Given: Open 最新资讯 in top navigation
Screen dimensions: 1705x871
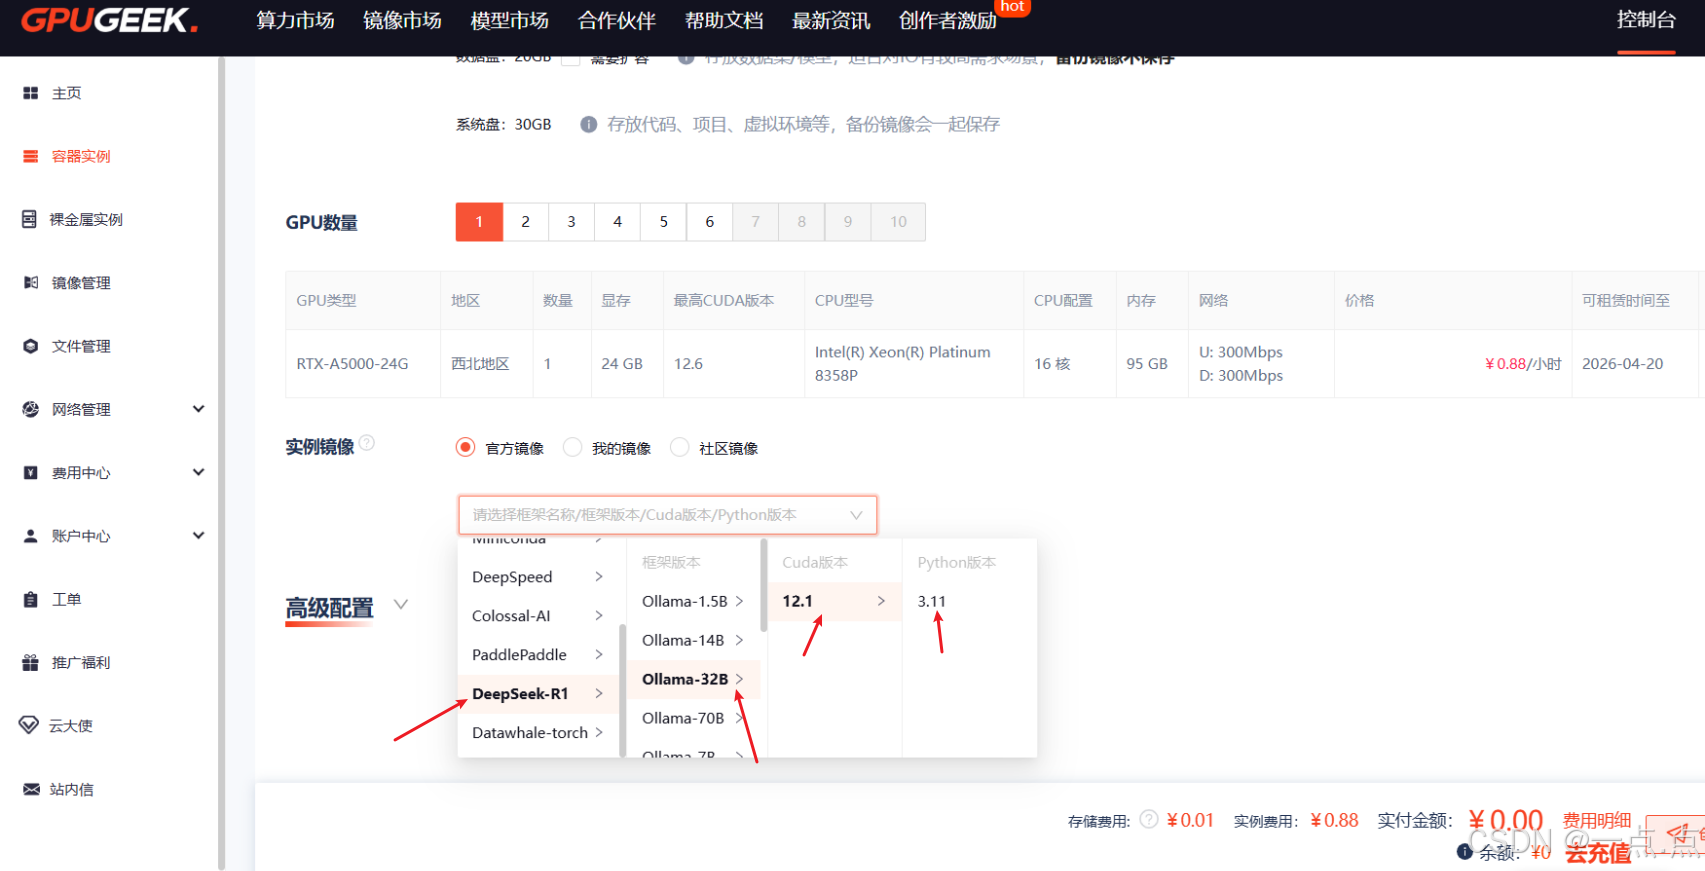Looking at the screenshot, I should click(830, 21).
